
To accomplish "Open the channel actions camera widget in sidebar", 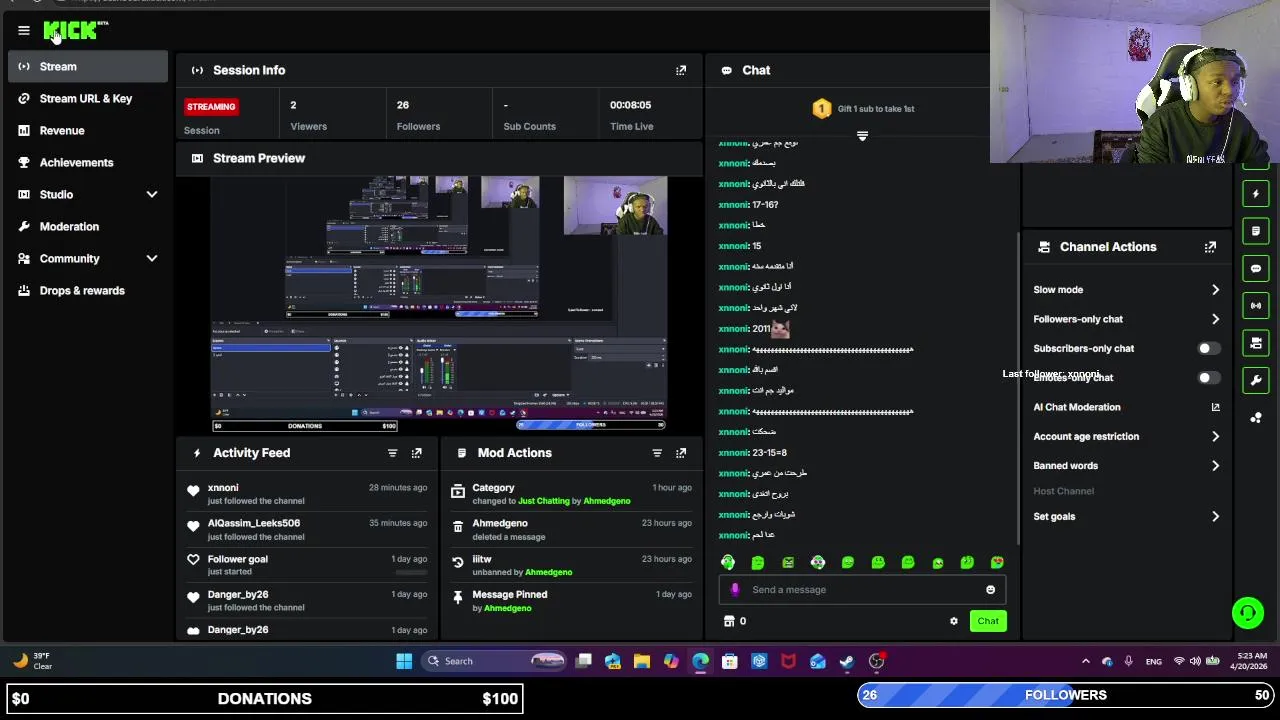I will [1256, 343].
